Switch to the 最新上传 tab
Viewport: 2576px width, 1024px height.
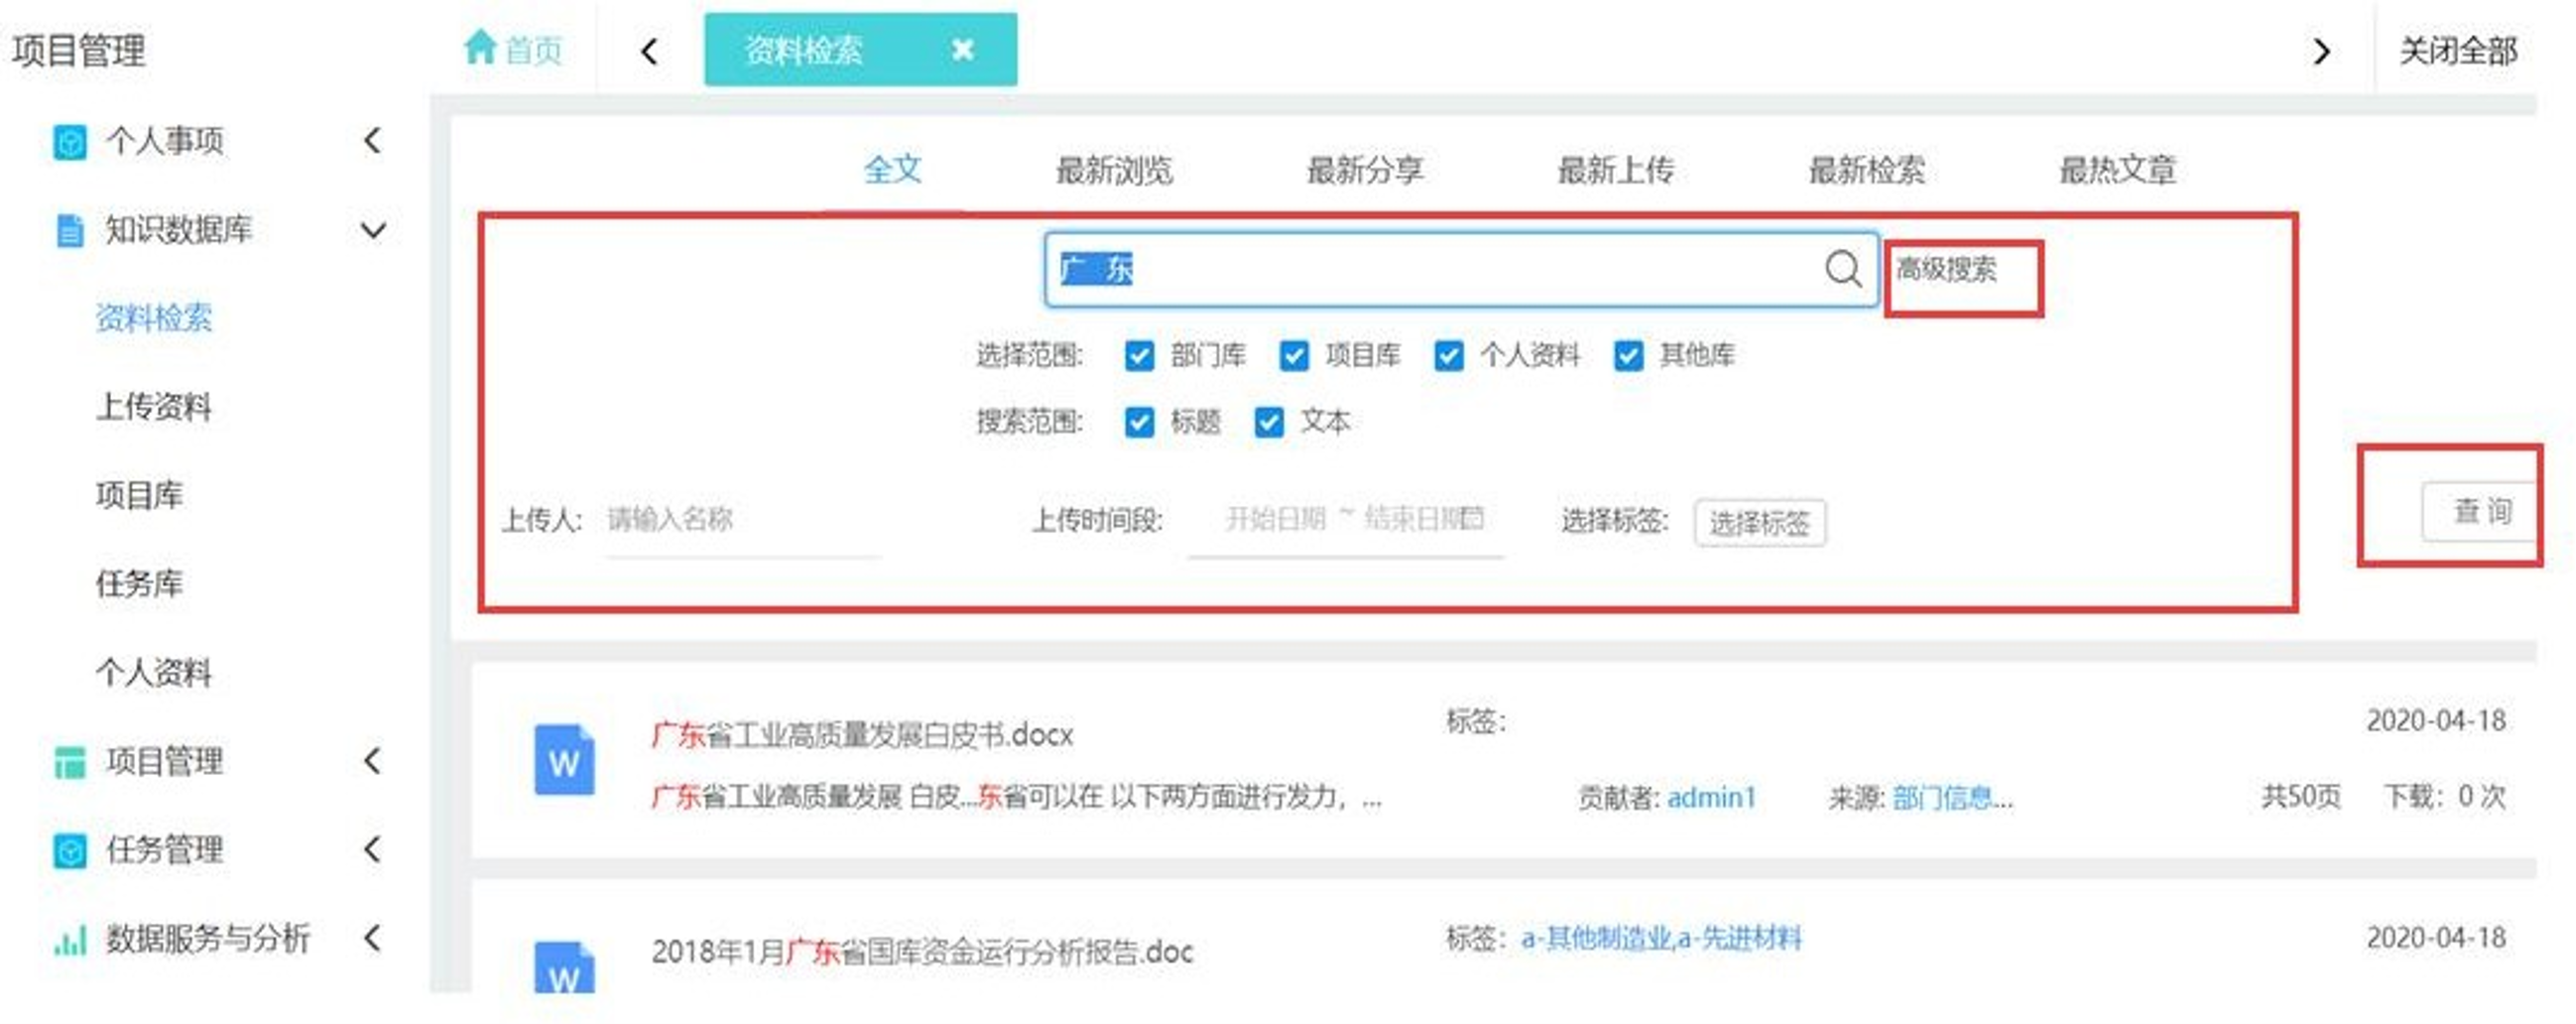(1615, 170)
